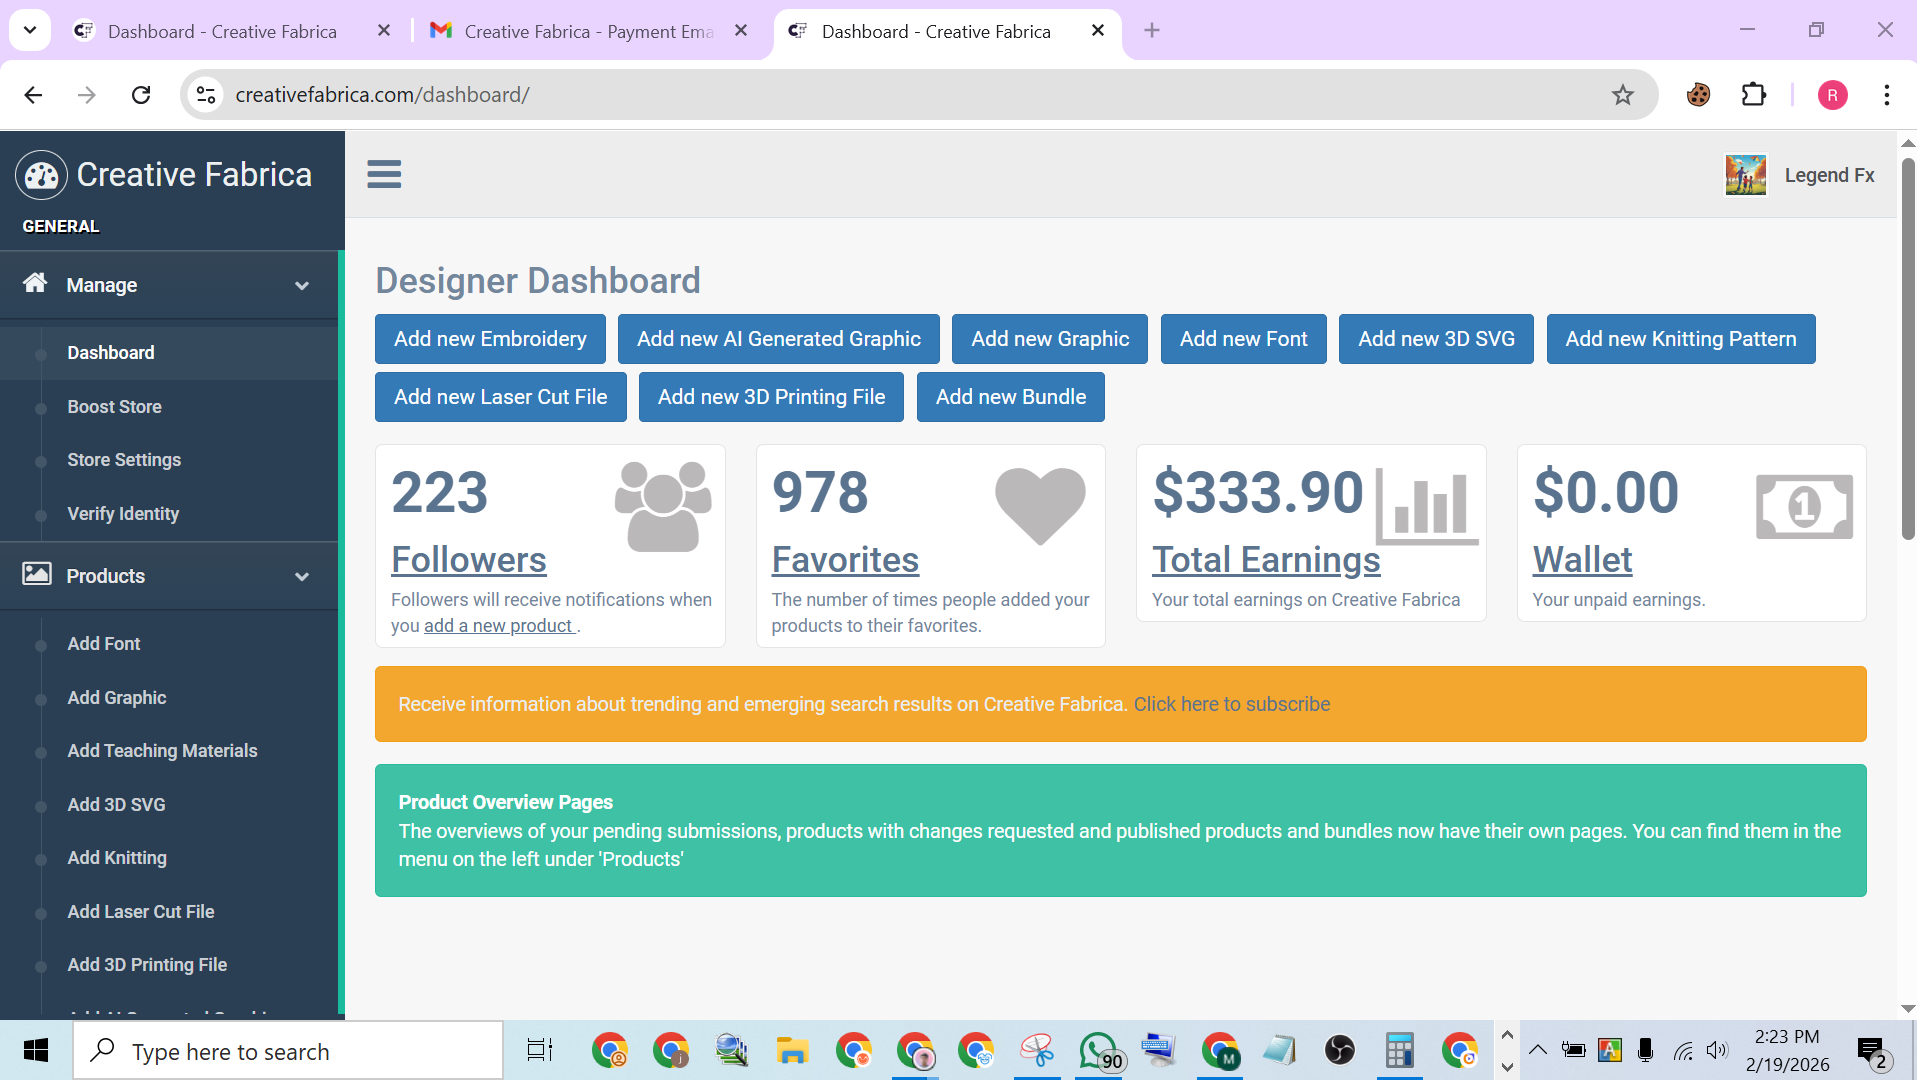Open the add a new product link

[498, 625]
